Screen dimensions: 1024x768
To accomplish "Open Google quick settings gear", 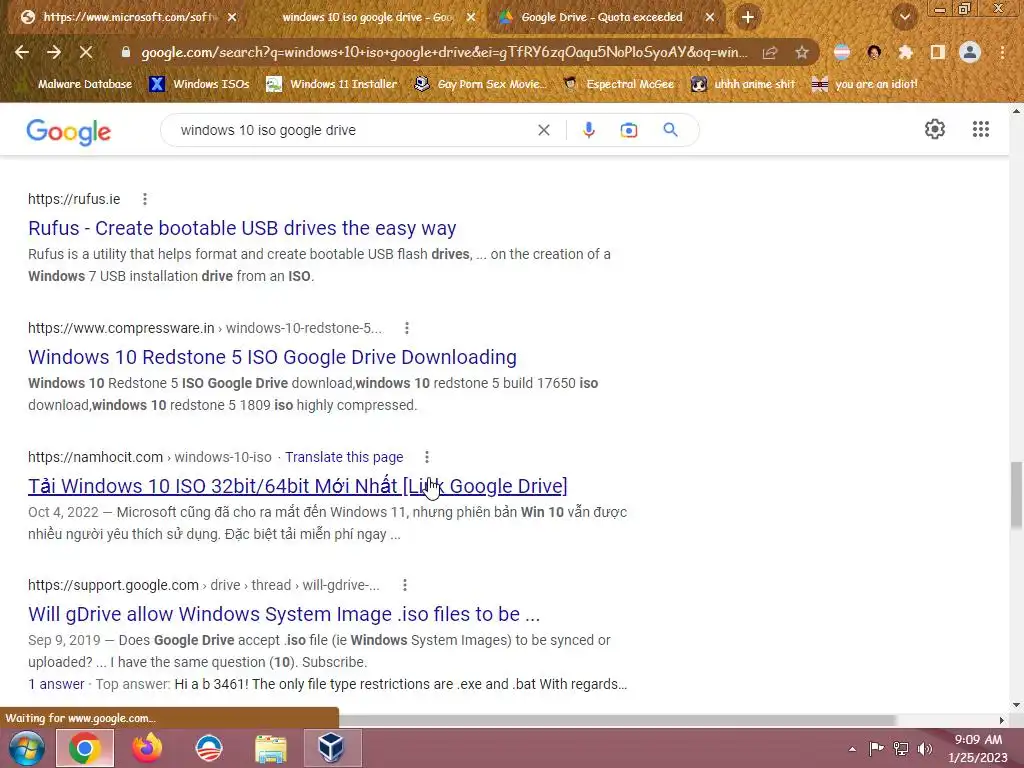I will [935, 129].
